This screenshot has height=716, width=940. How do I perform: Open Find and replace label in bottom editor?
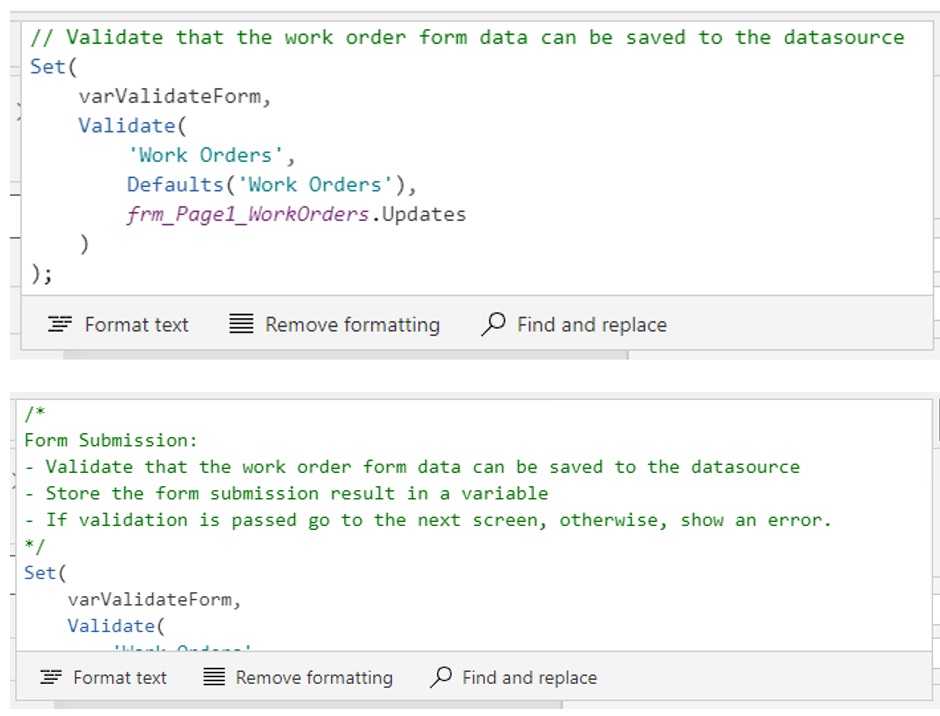pos(529,678)
